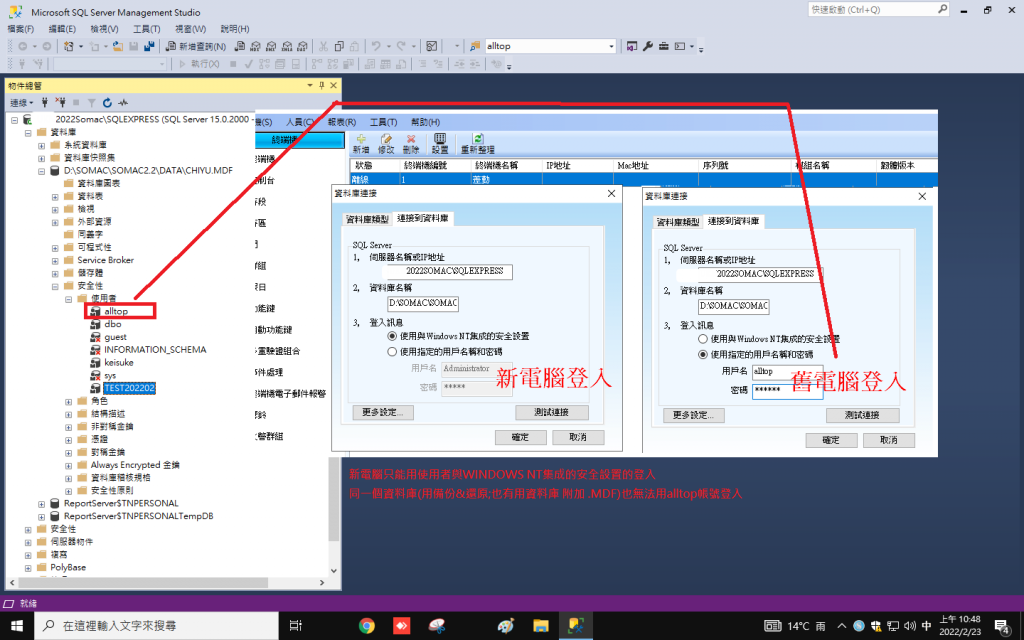Click the Undo arrow icon
This screenshot has height=640, width=1024.
coord(376,46)
